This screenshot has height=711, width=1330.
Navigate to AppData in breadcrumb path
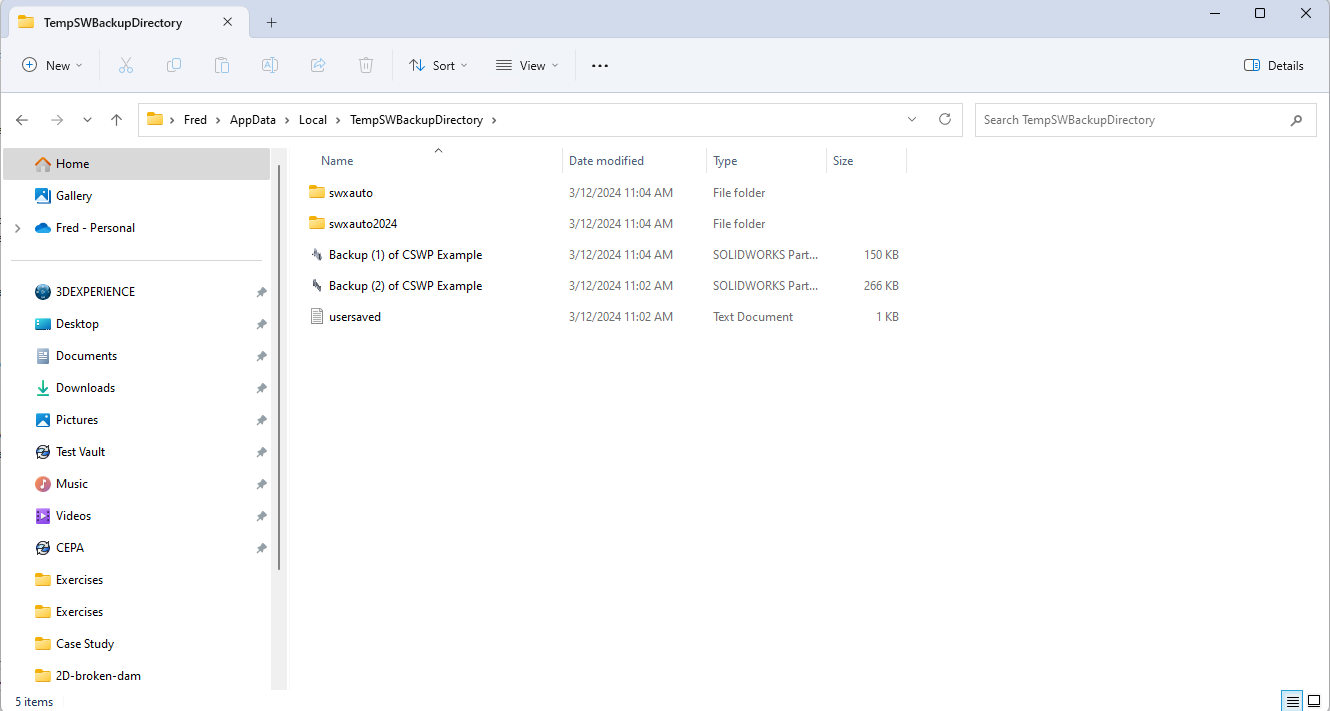[252, 120]
